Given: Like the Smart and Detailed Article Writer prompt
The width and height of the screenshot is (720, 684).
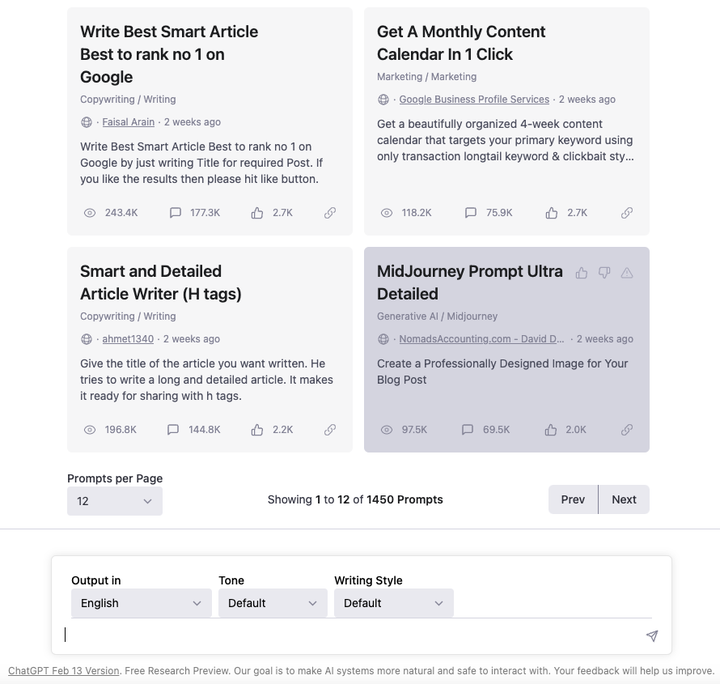Looking at the screenshot, I should 257,430.
